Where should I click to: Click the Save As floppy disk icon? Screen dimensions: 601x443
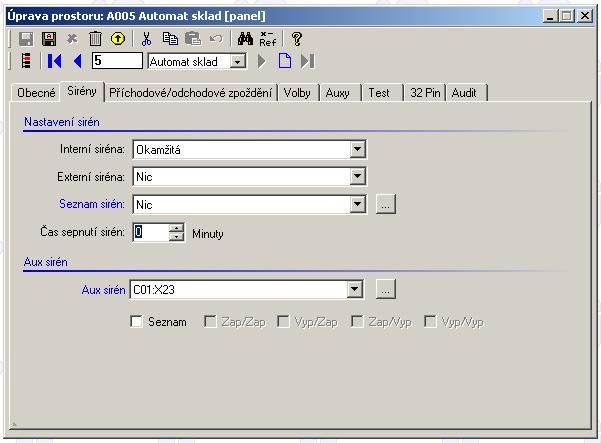pos(49,39)
